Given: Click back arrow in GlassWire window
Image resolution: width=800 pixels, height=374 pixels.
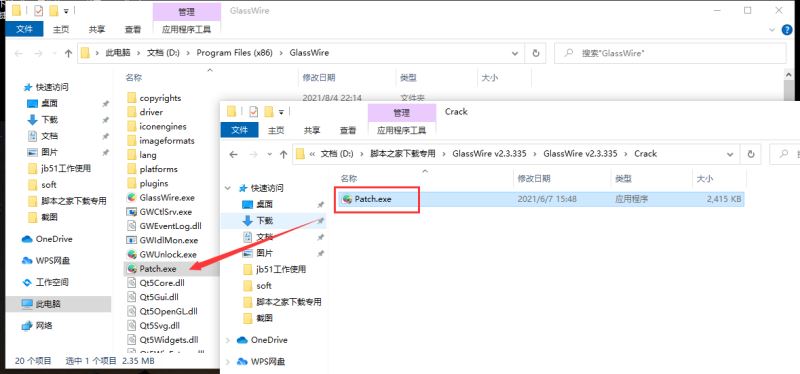Looking at the screenshot, I should (18, 53).
